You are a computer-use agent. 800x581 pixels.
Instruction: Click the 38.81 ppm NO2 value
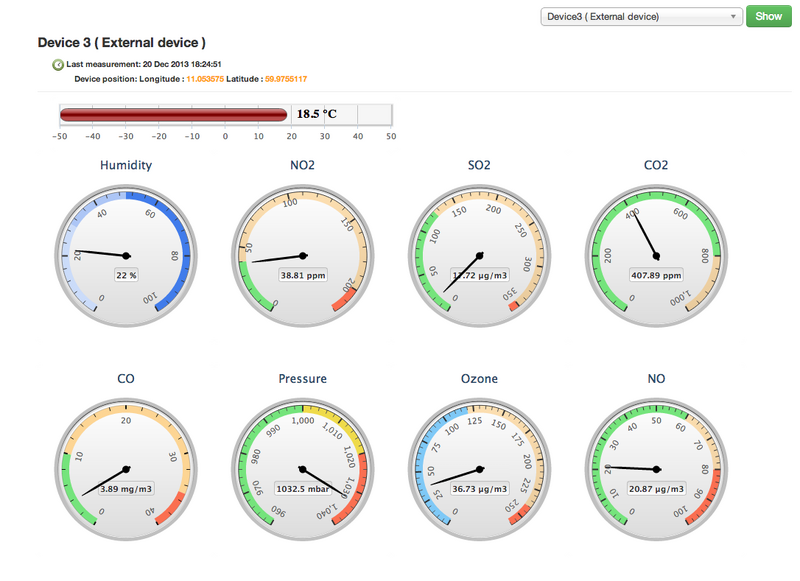303,275
